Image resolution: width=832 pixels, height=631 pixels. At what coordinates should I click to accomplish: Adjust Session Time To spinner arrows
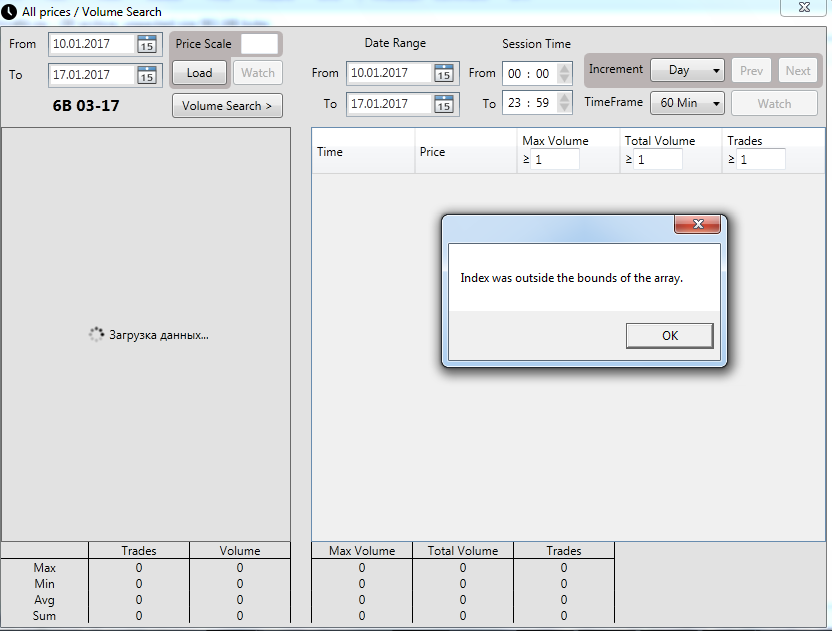click(x=564, y=104)
